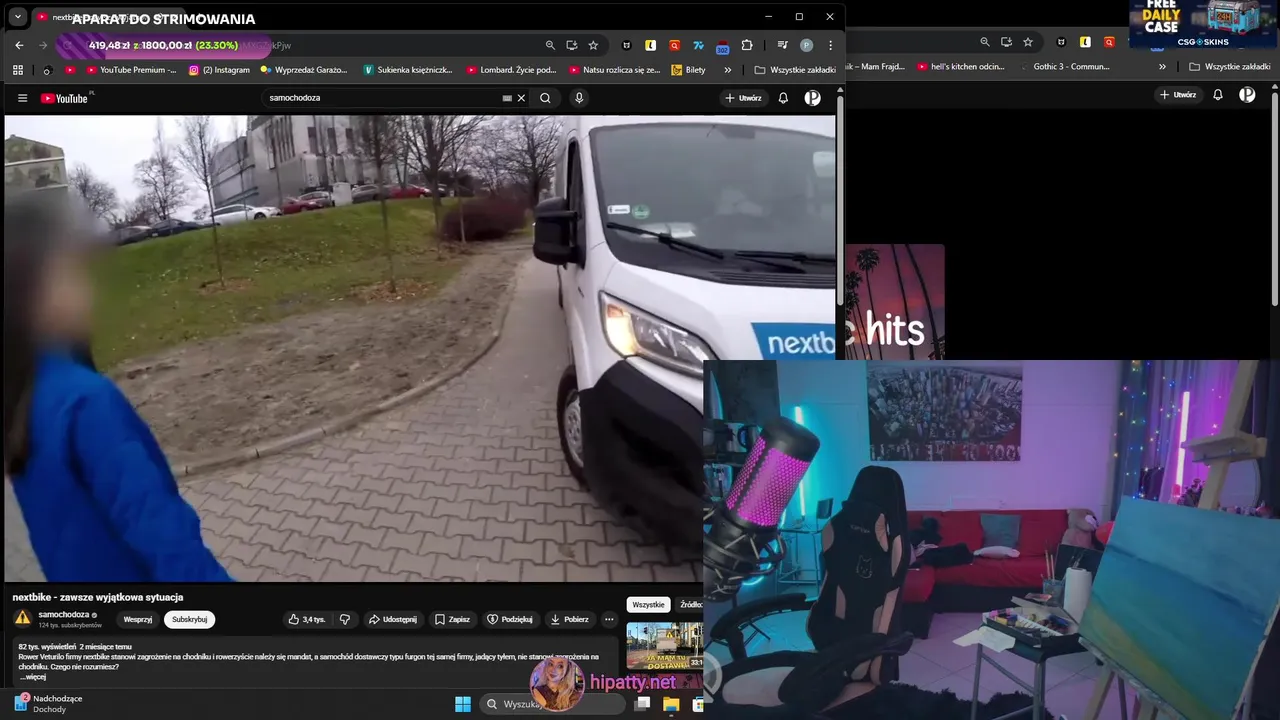Open YouTube notifications bell in front window

pyautogui.click(x=783, y=98)
